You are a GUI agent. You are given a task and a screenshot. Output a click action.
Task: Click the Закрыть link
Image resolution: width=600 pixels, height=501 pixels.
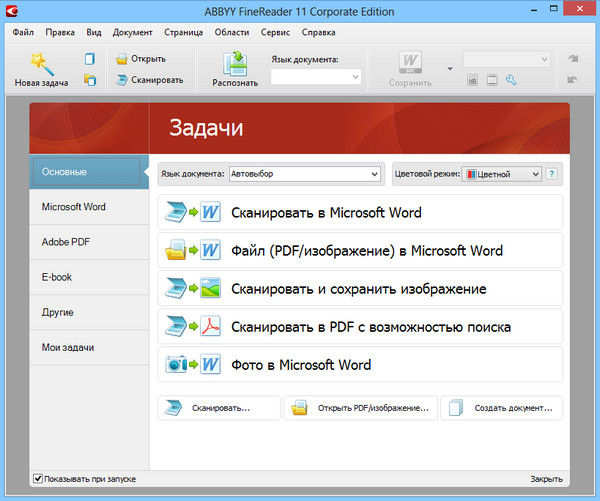(x=545, y=479)
